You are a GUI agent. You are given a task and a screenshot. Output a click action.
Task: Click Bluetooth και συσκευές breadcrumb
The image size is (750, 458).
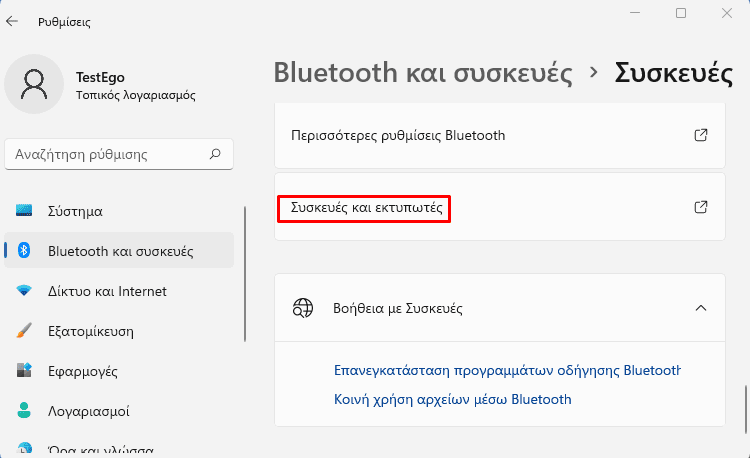point(423,73)
